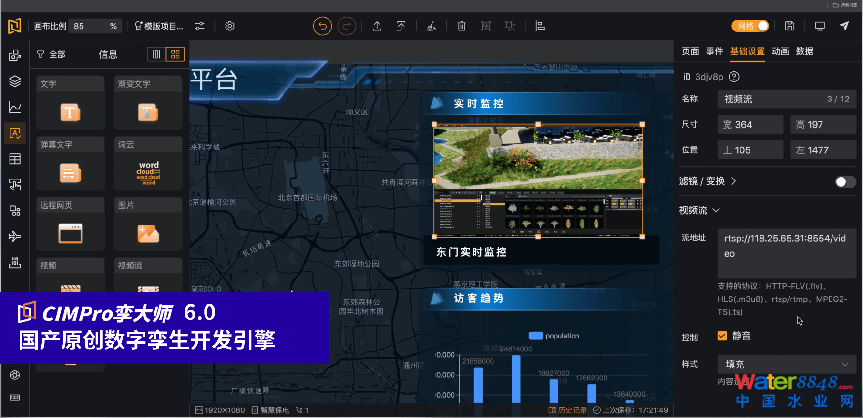Click the save icon in top toolbar
The width and height of the screenshot is (863, 418).
(790, 26)
